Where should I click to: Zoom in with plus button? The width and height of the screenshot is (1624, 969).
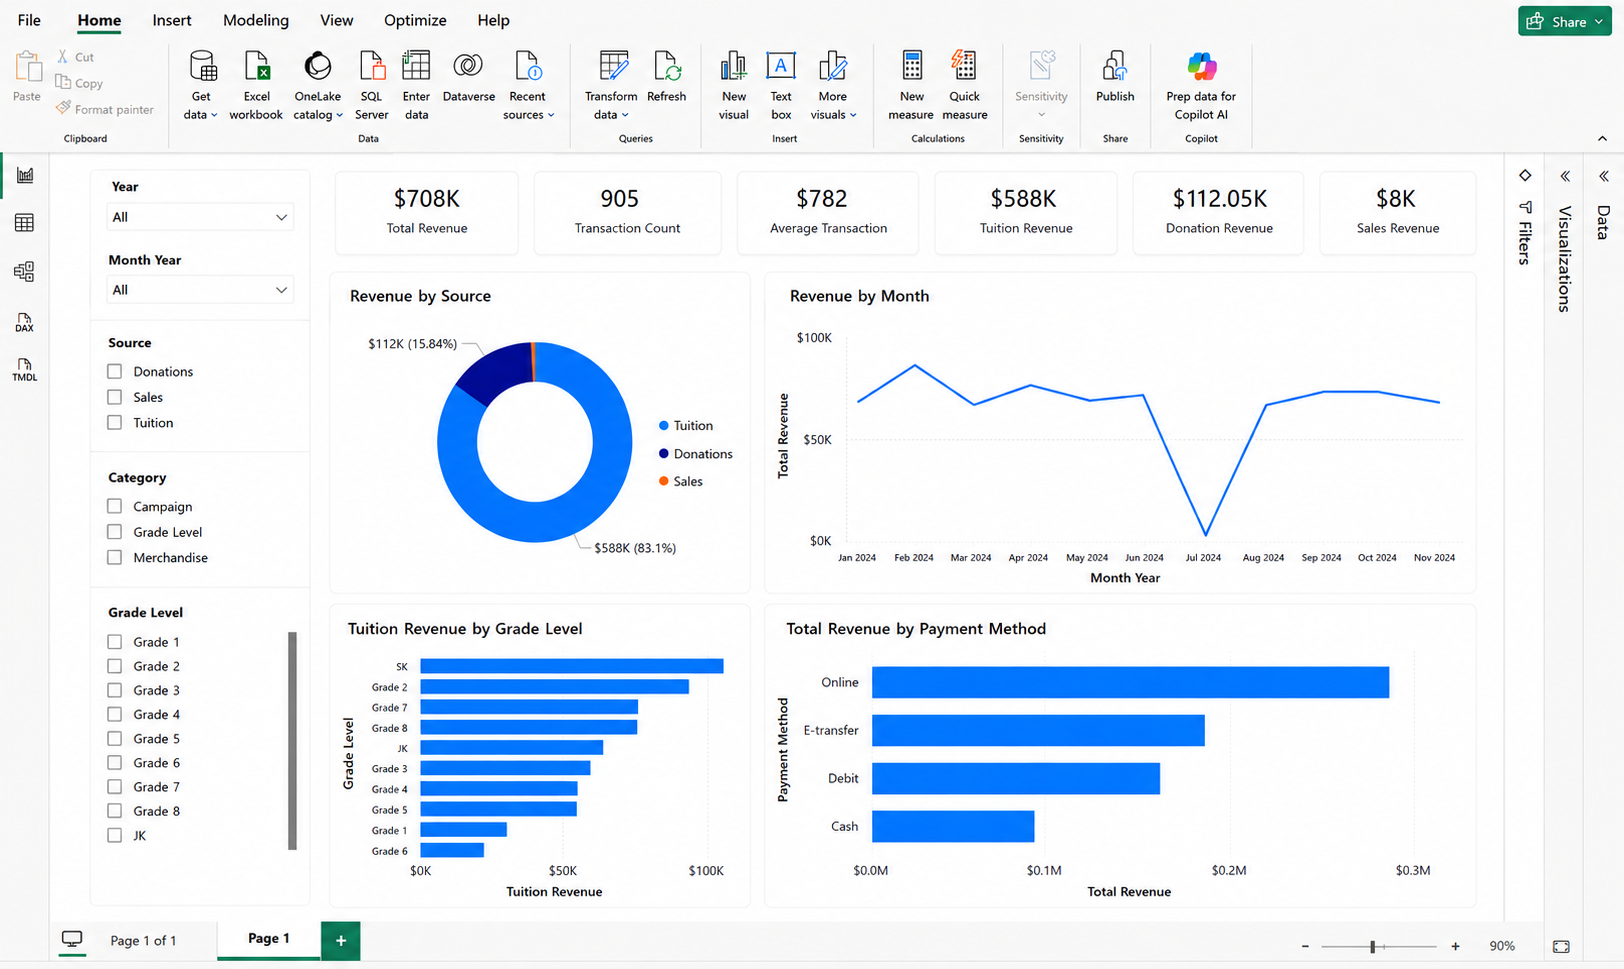click(1455, 946)
